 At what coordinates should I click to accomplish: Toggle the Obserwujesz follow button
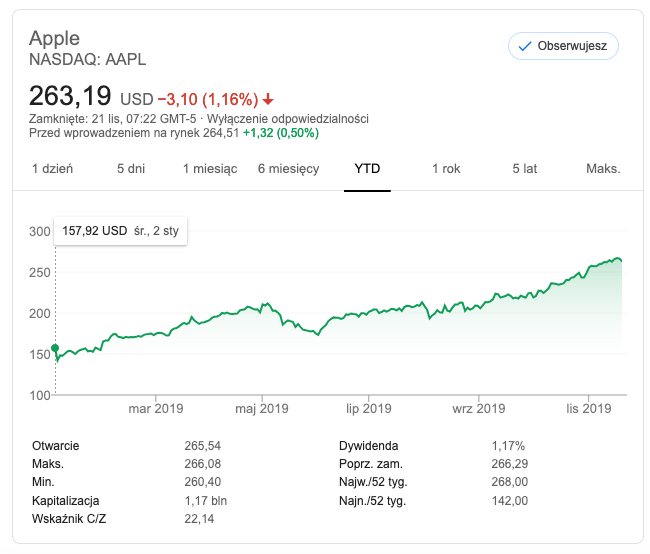[563, 46]
